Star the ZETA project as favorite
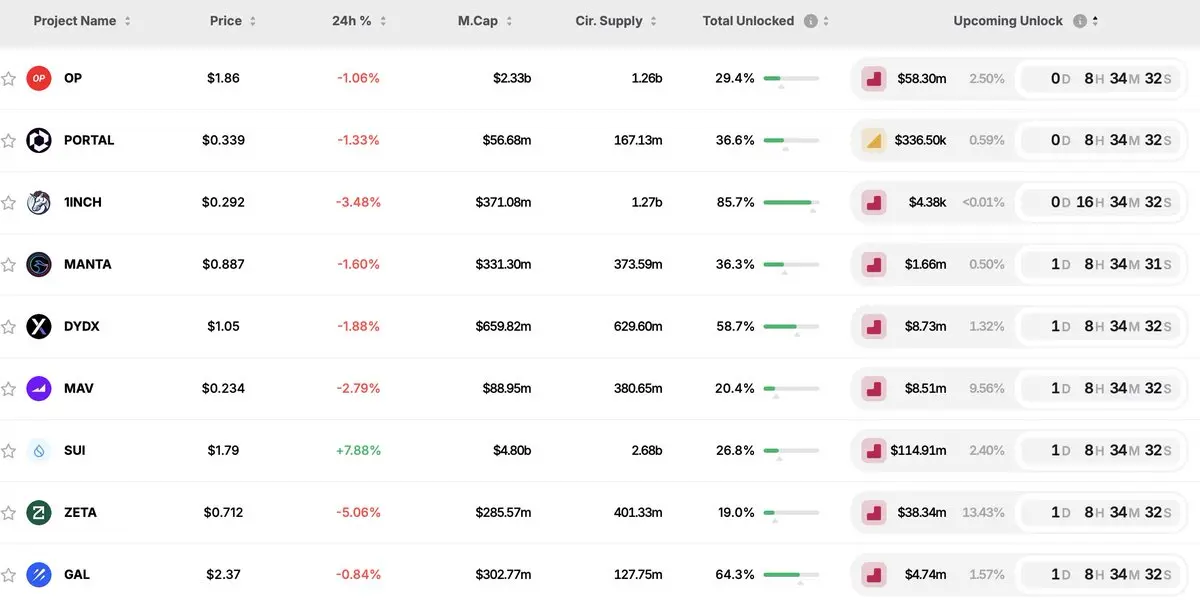Viewport: 1200px width, 600px height. tap(9, 512)
